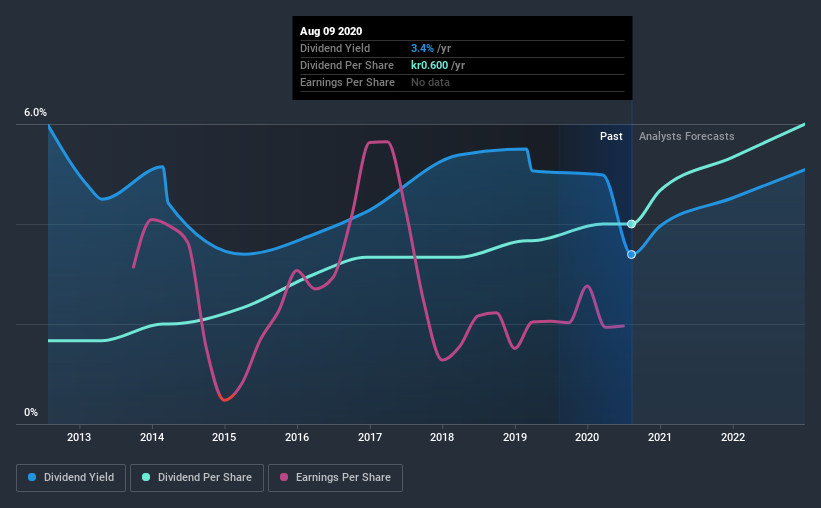Click the red low point of earnings line near 2015
Screen dimensions: 821x508
click(x=225, y=400)
